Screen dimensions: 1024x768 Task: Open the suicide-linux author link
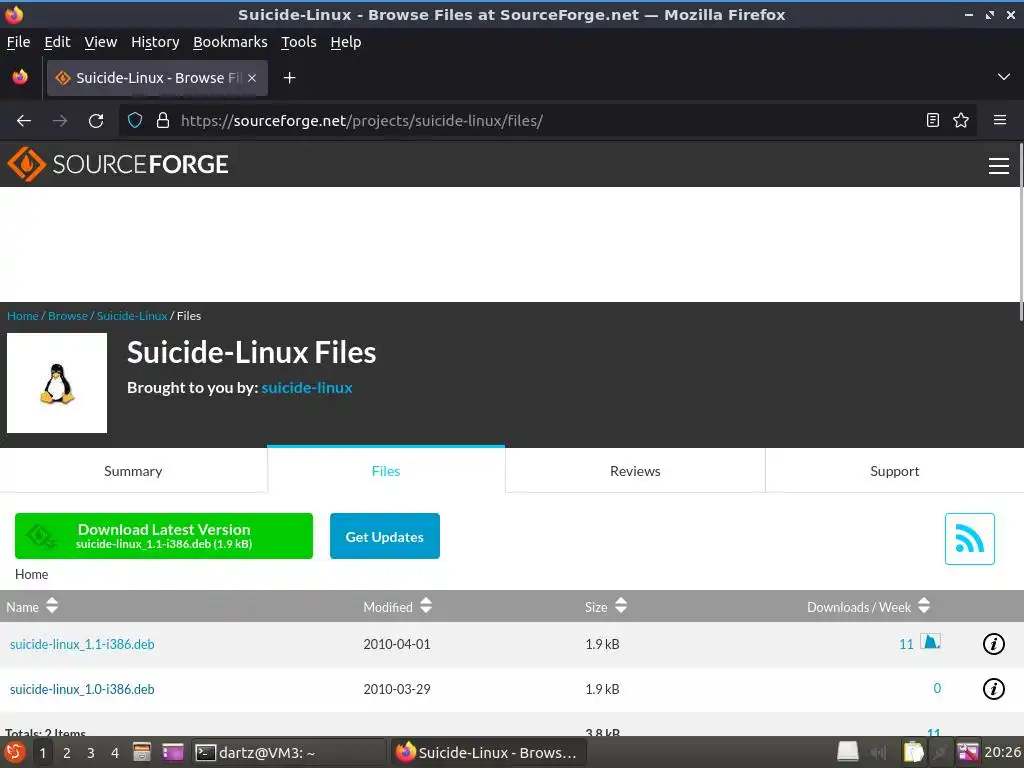pyautogui.click(x=307, y=387)
